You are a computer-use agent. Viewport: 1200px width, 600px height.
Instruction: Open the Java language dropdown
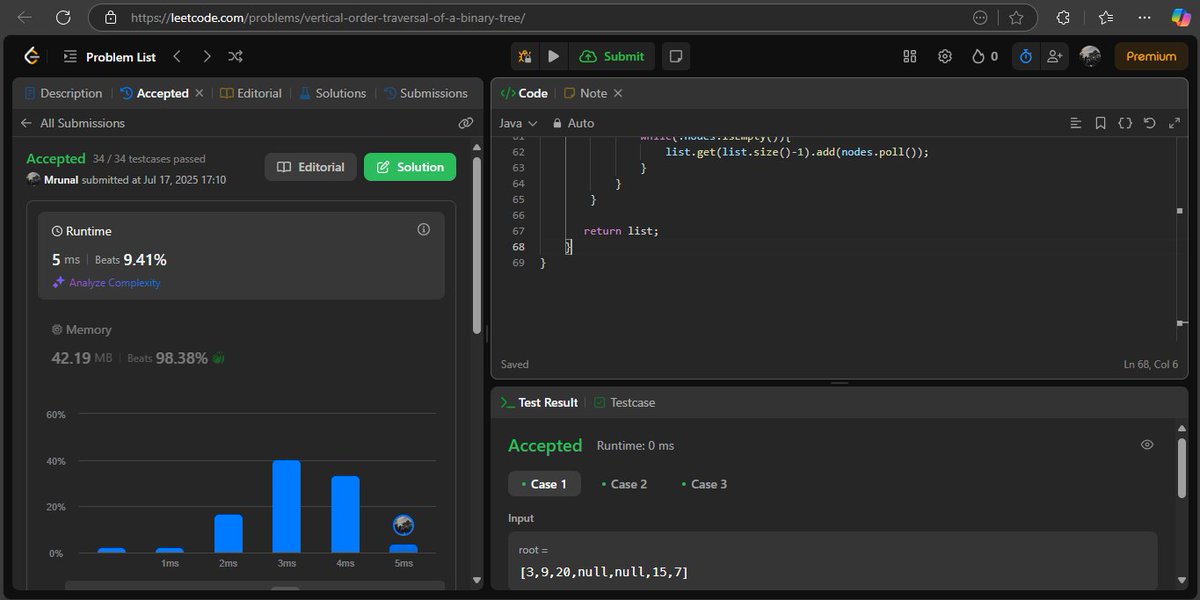pyautogui.click(x=518, y=123)
